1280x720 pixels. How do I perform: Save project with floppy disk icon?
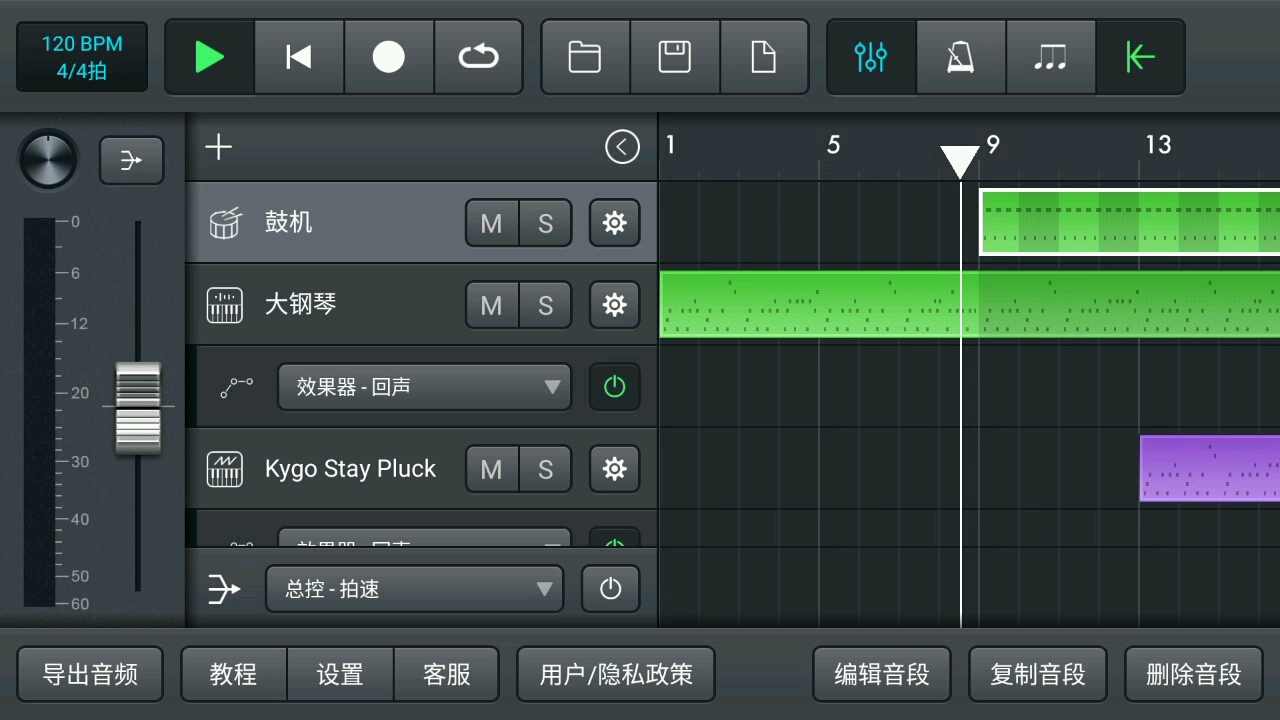pos(675,57)
